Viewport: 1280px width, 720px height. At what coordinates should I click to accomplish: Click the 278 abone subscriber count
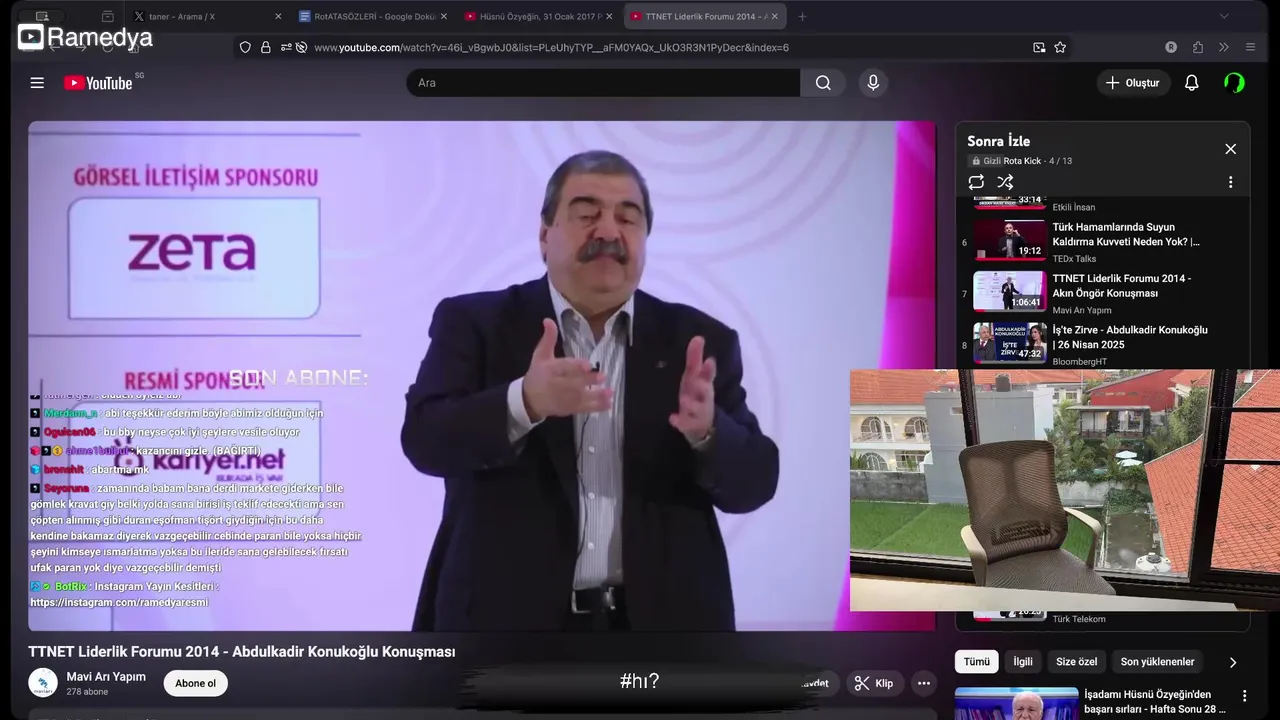point(87,692)
